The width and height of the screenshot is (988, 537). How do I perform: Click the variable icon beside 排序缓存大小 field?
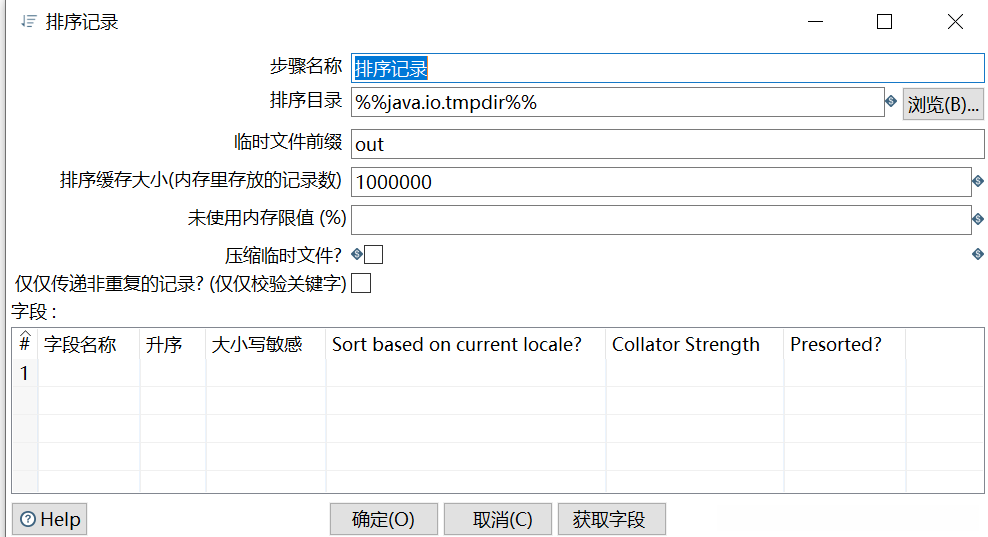point(978,181)
